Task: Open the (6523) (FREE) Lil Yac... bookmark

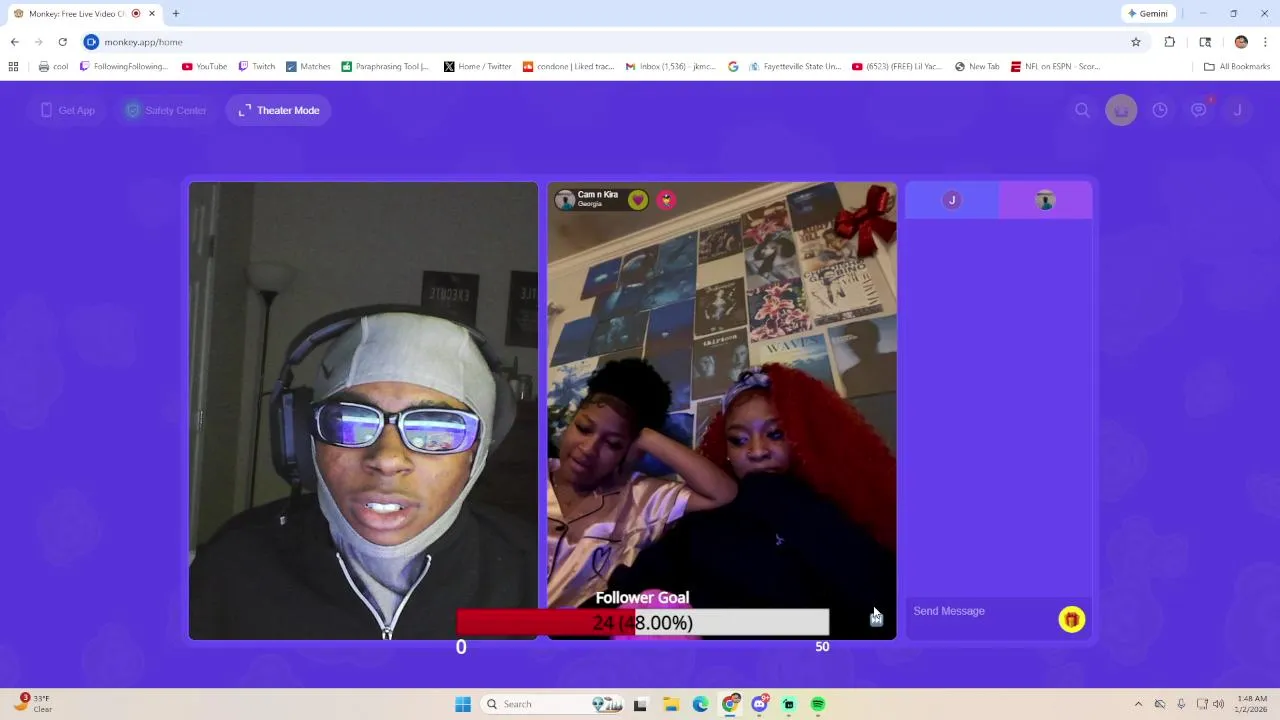Action: 897,67
